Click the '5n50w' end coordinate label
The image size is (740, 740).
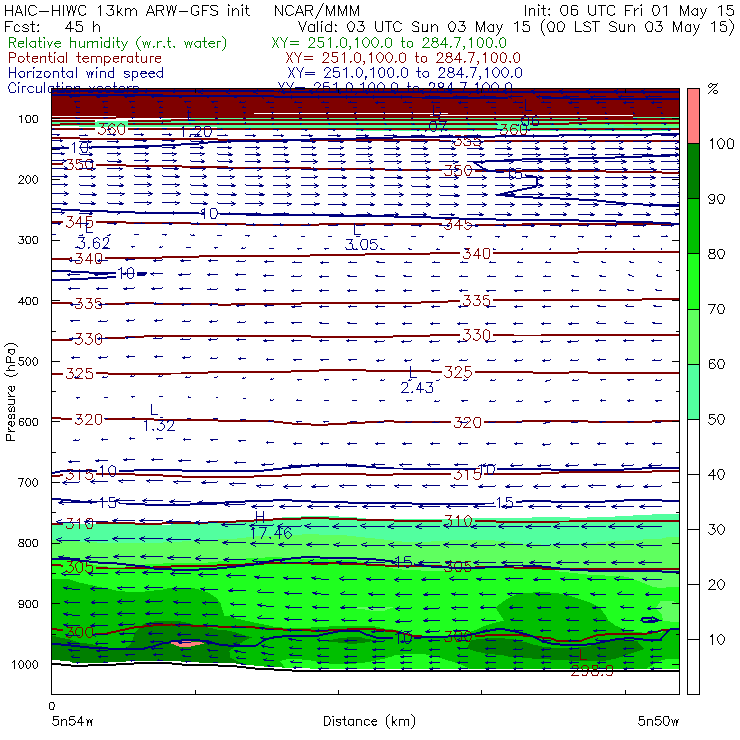click(x=658, y=721)
